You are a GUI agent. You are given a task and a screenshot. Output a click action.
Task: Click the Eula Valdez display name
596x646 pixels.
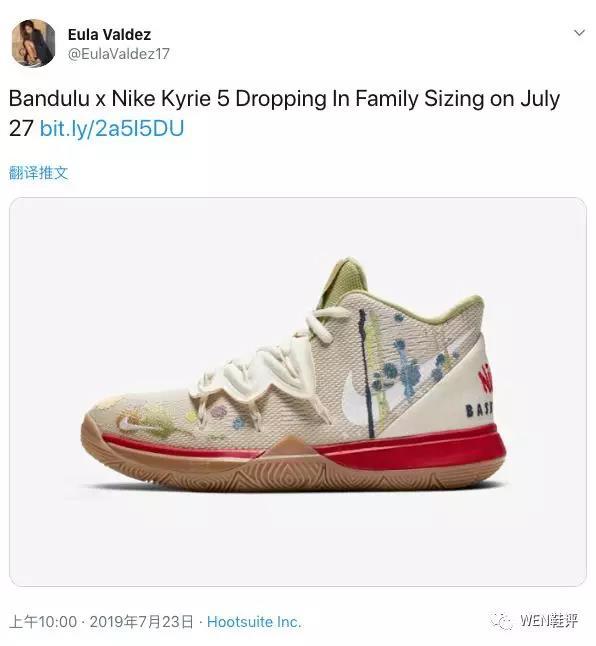coord(109,35)
